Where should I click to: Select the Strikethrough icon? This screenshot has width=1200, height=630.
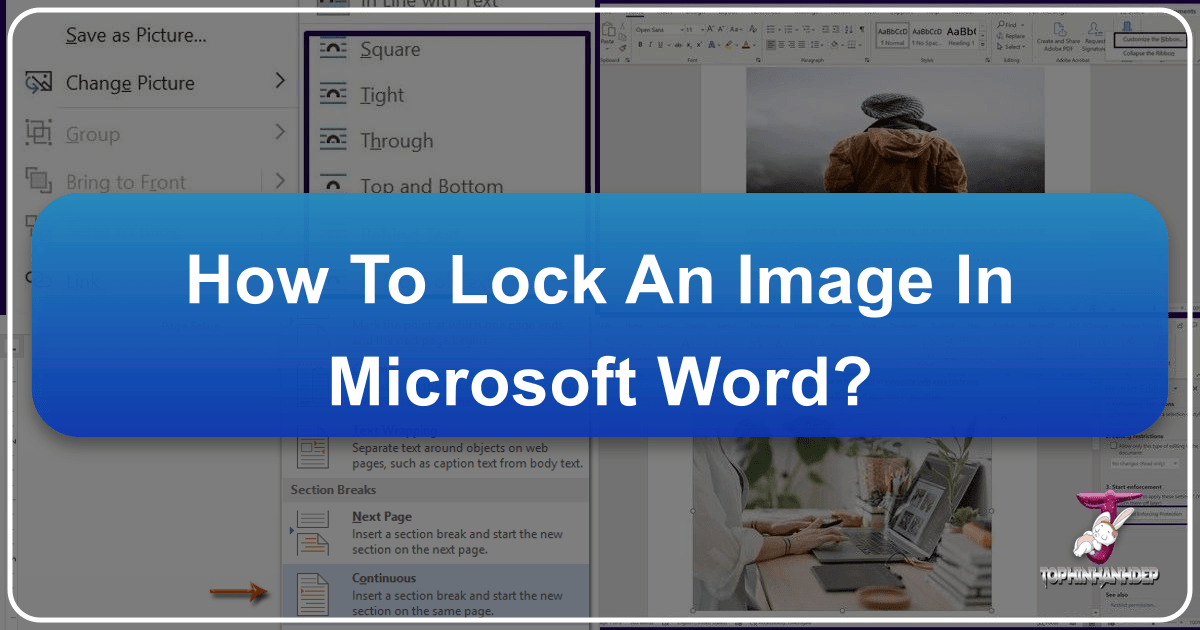pos(677,46)
